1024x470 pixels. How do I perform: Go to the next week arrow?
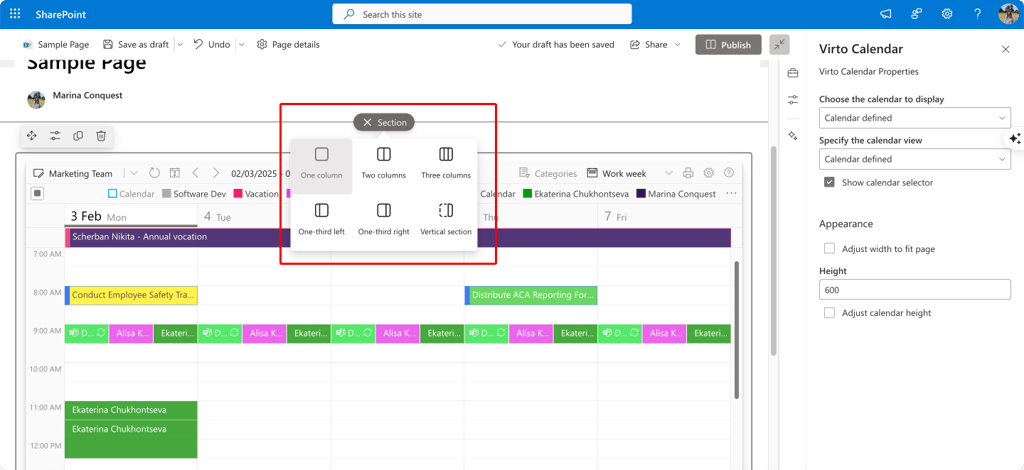click(x=216, y=173)
